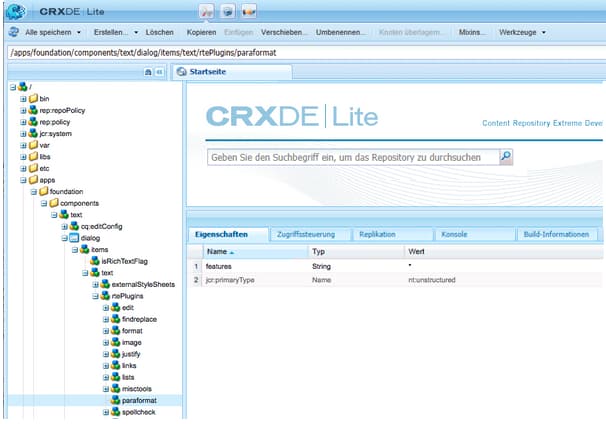Expand the rep:repoPolicy node
Viewport: 606px width, 424px height.
23,110
